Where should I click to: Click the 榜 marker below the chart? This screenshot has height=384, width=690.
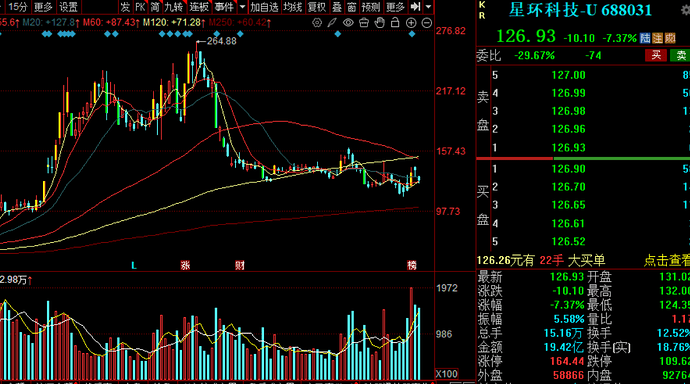click(411, 265)
